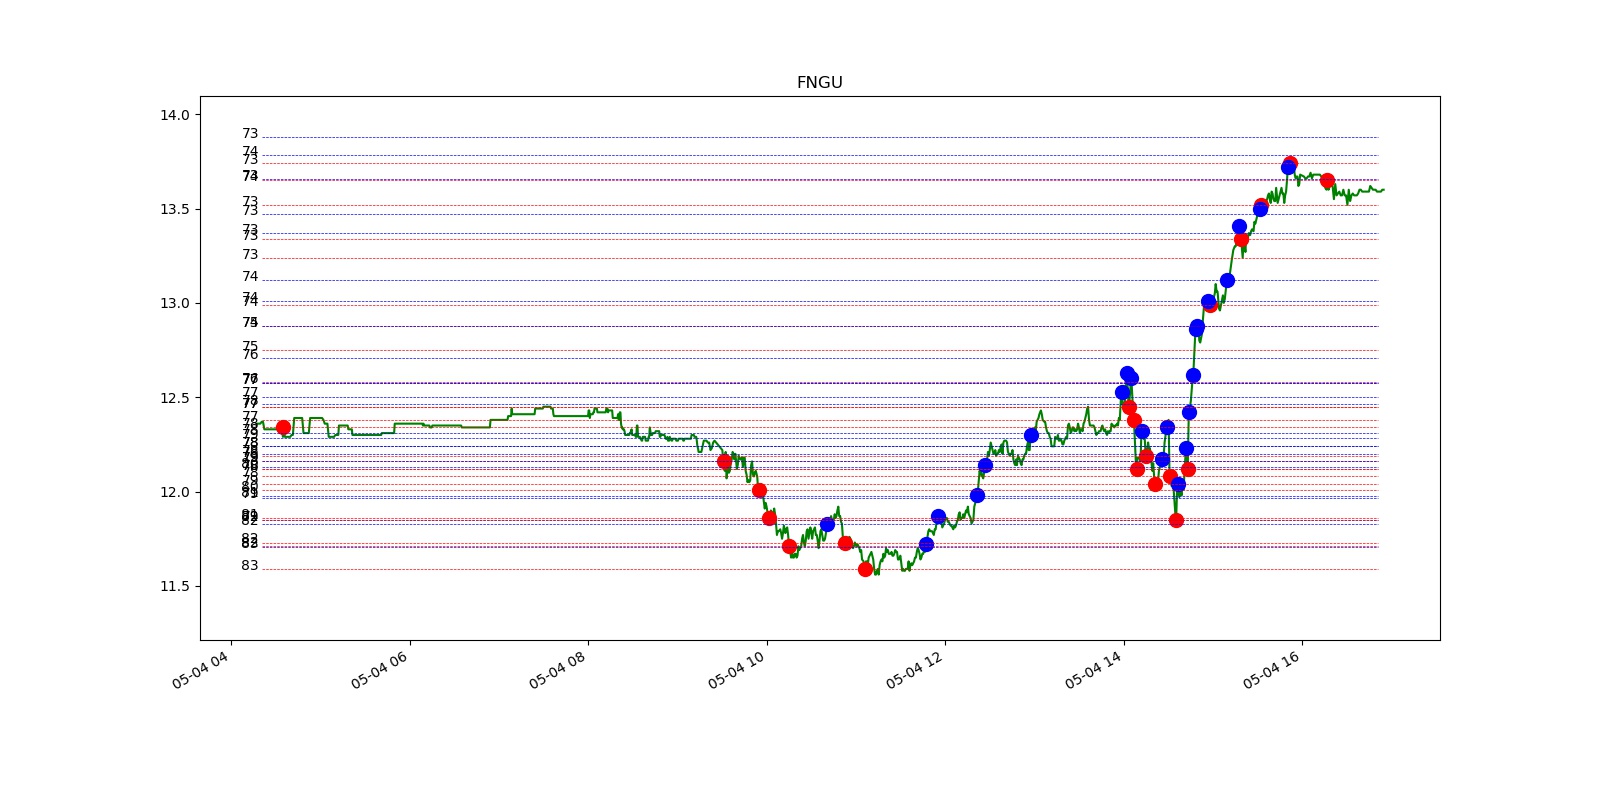Click the 05-04 12 x-axis label

[916, 669]
